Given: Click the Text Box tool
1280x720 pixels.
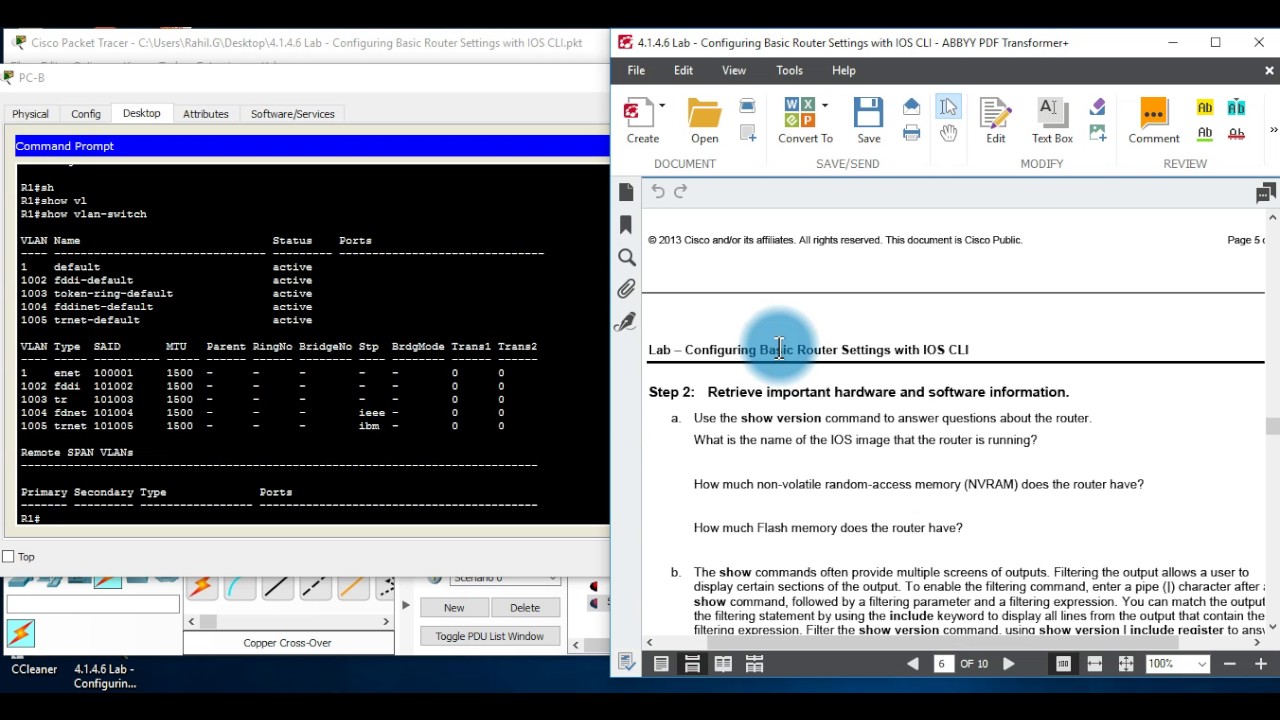Looking at the screenshot, I should pos(1052,121).
